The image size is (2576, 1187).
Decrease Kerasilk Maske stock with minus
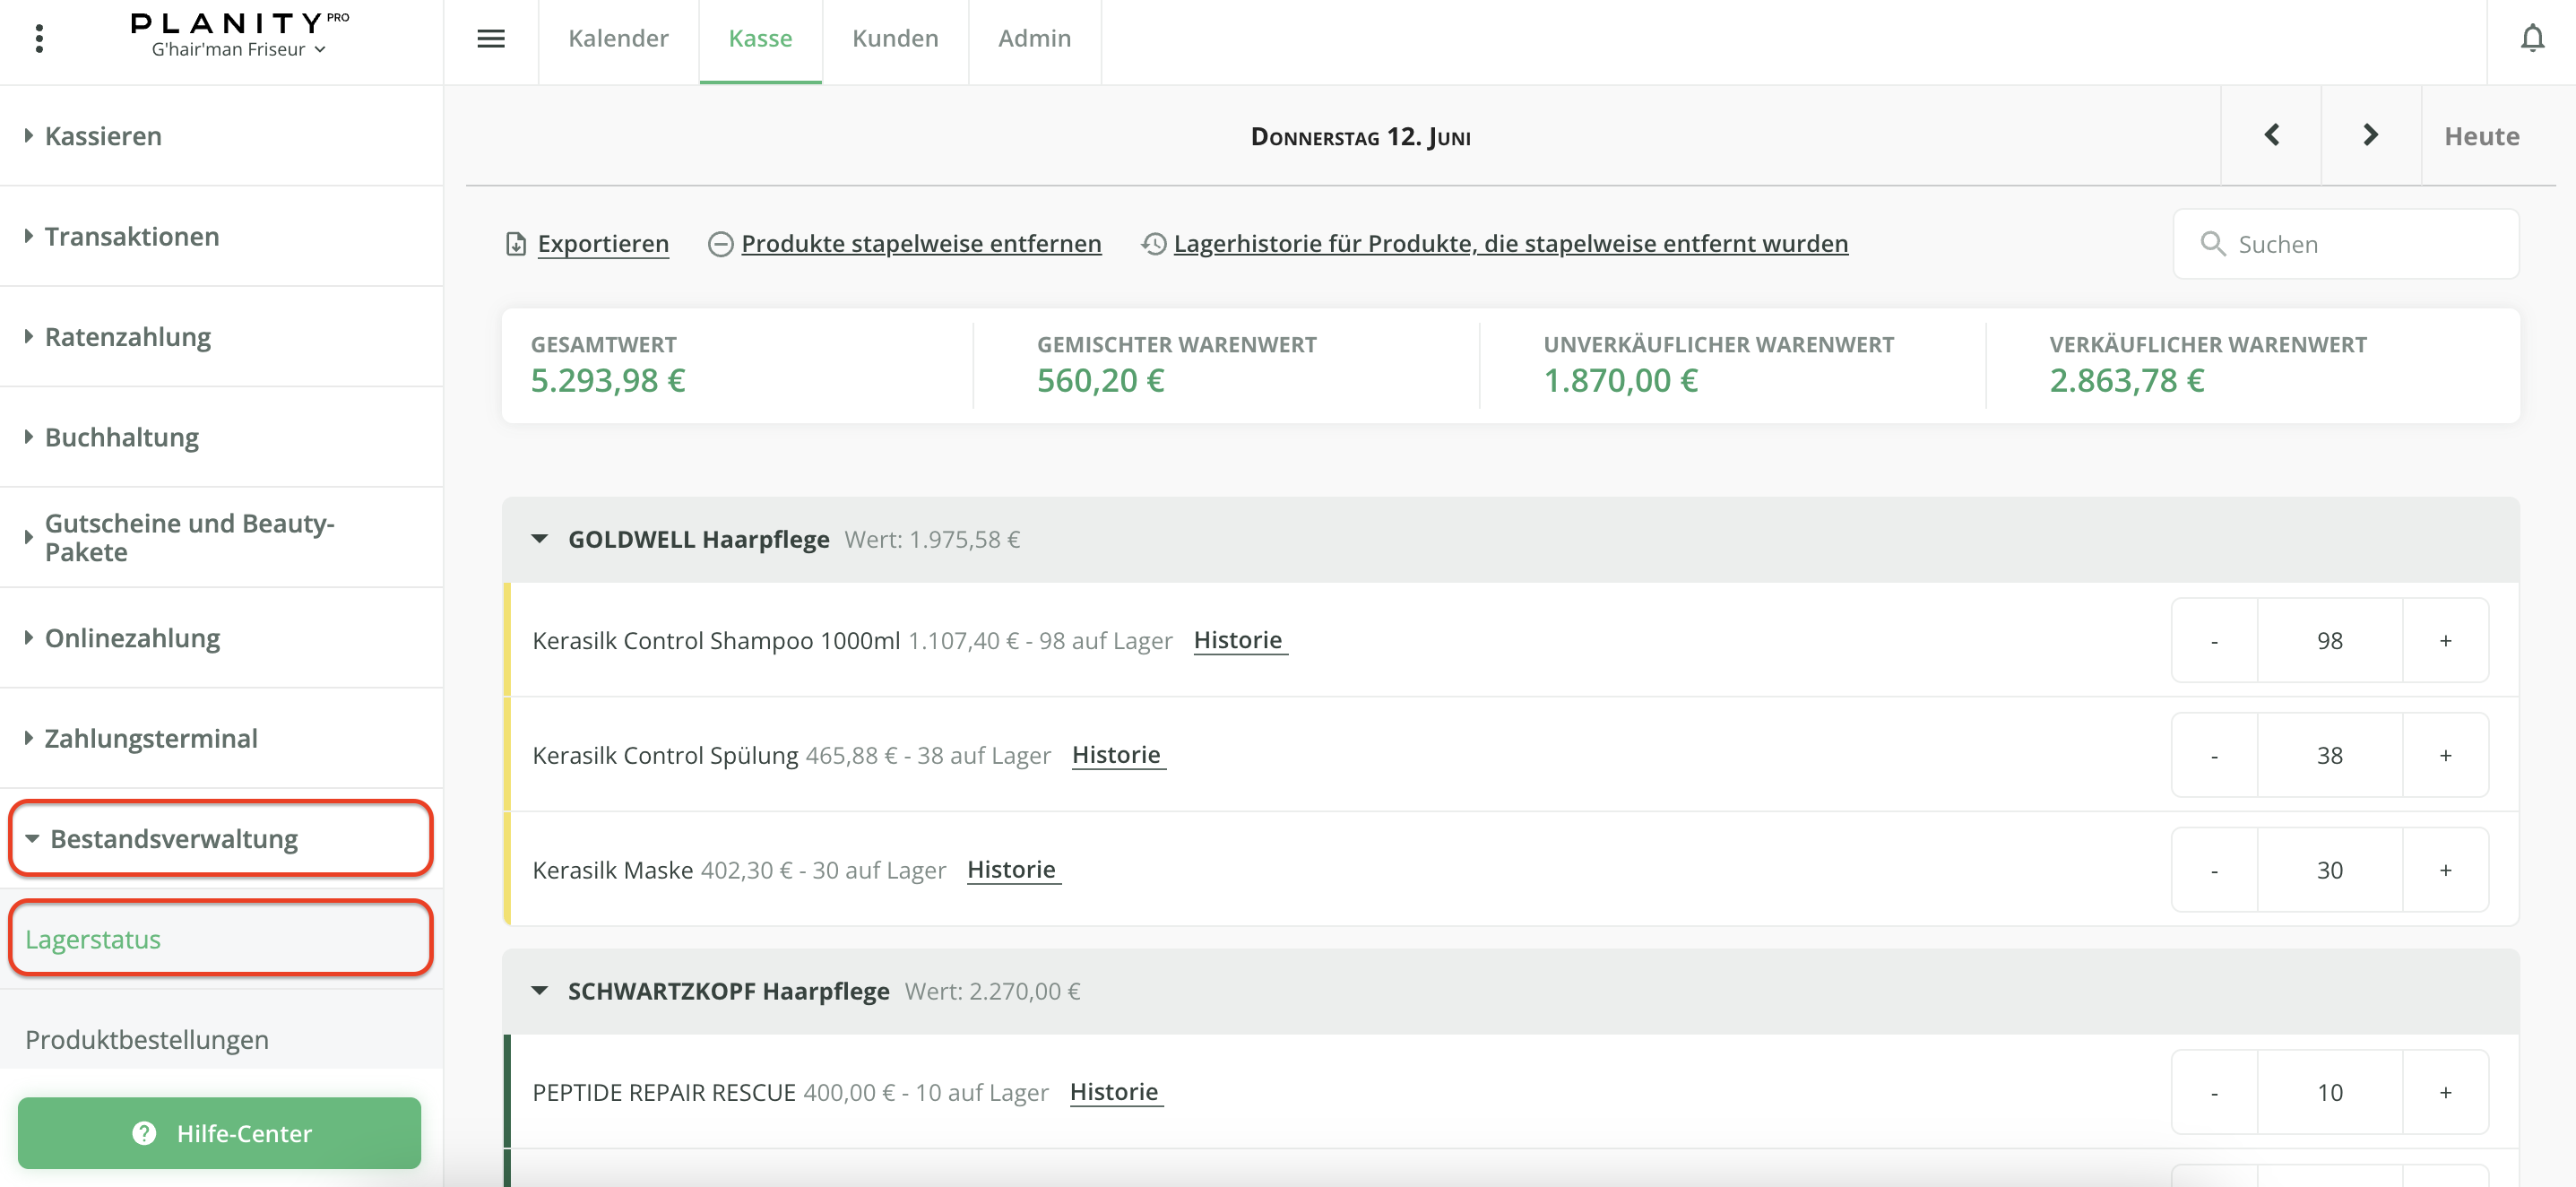2214,871
